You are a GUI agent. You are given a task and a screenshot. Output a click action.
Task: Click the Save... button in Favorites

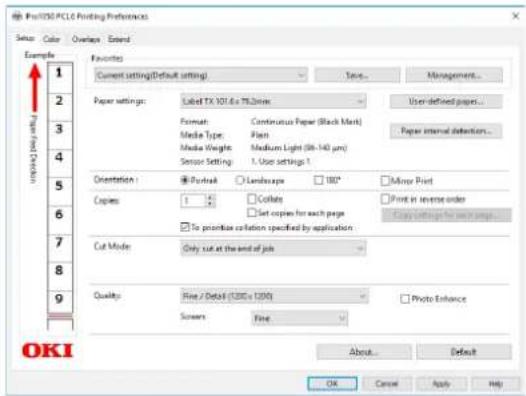point(357,75)
